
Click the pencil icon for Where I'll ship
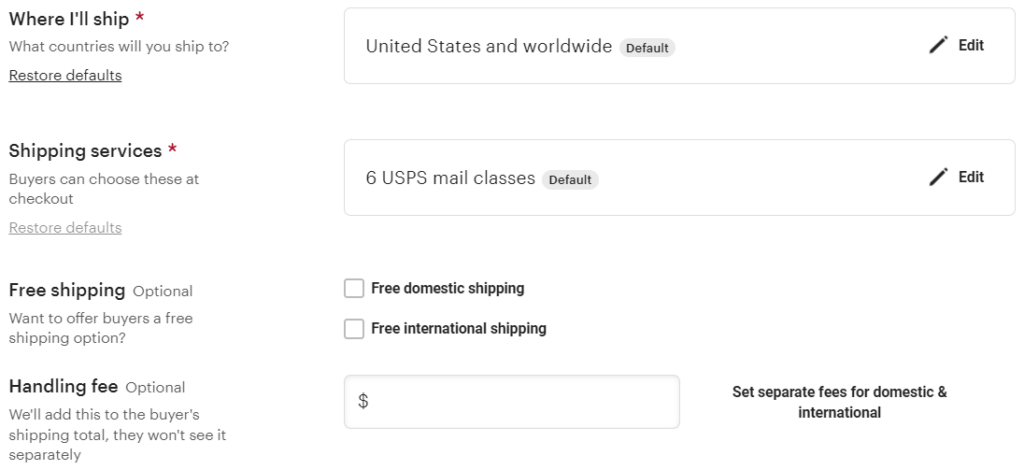click(937, 46)
